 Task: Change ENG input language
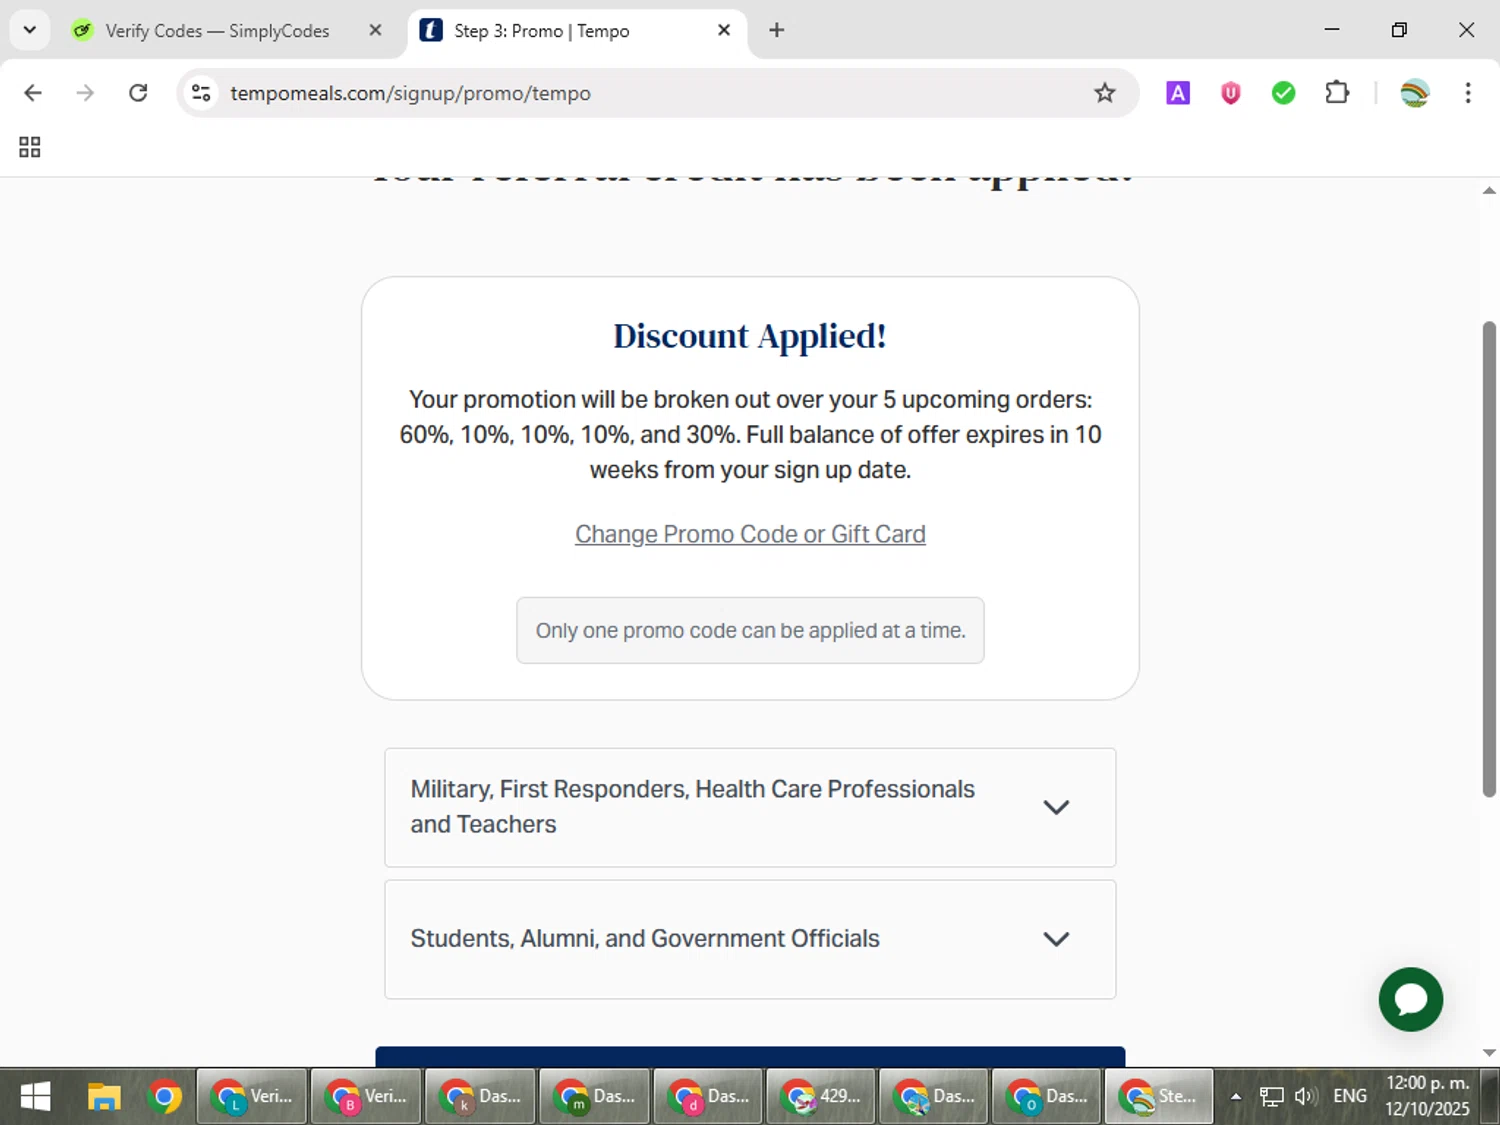(1350, 1097)
